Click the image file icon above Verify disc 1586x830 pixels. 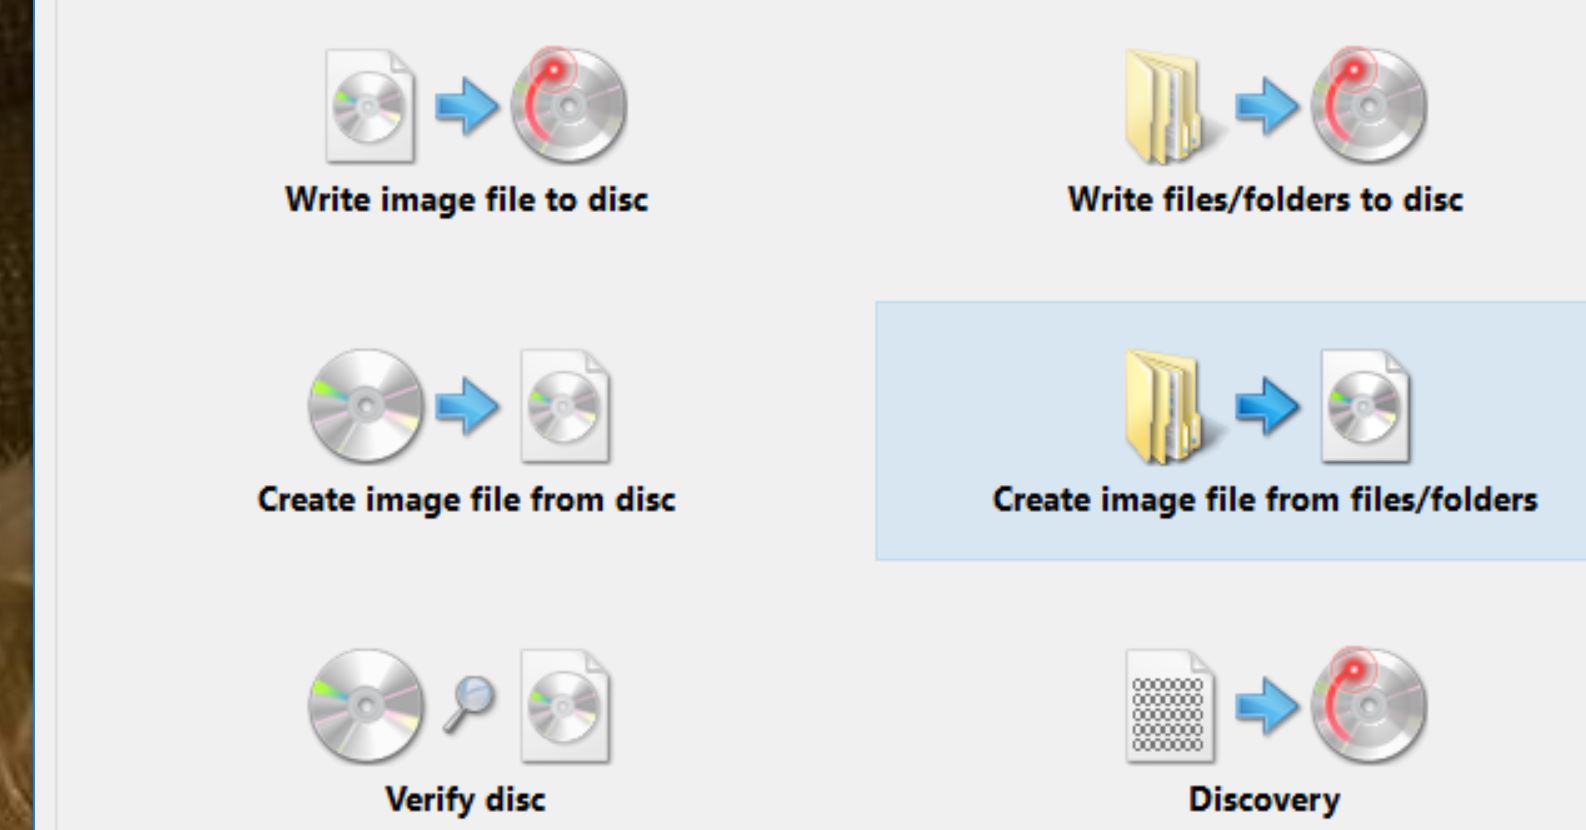[565, 706]
